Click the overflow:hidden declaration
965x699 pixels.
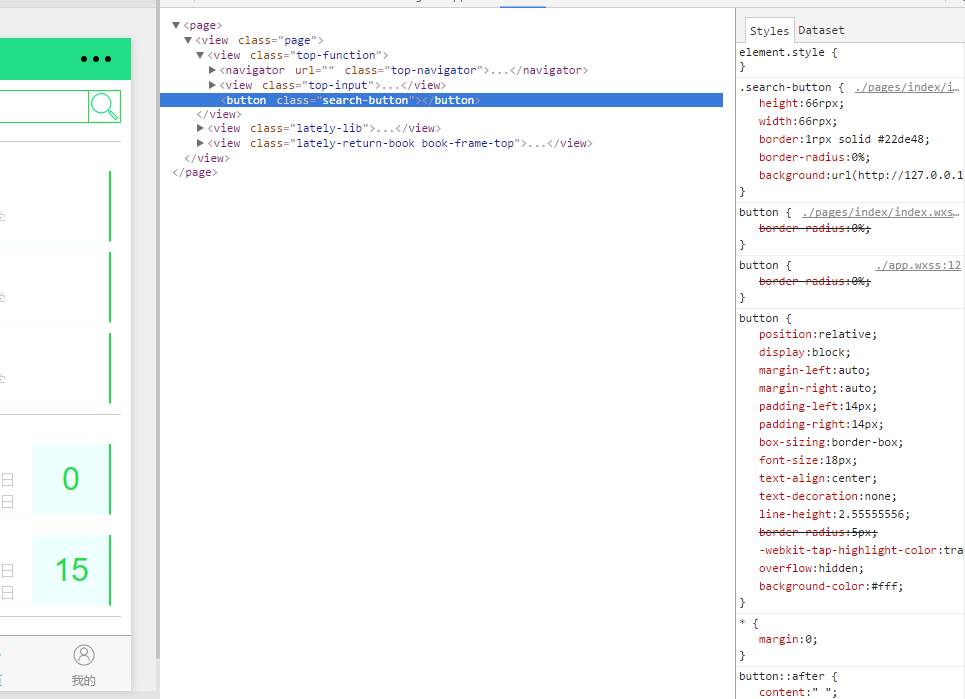(x=811, y=568)
